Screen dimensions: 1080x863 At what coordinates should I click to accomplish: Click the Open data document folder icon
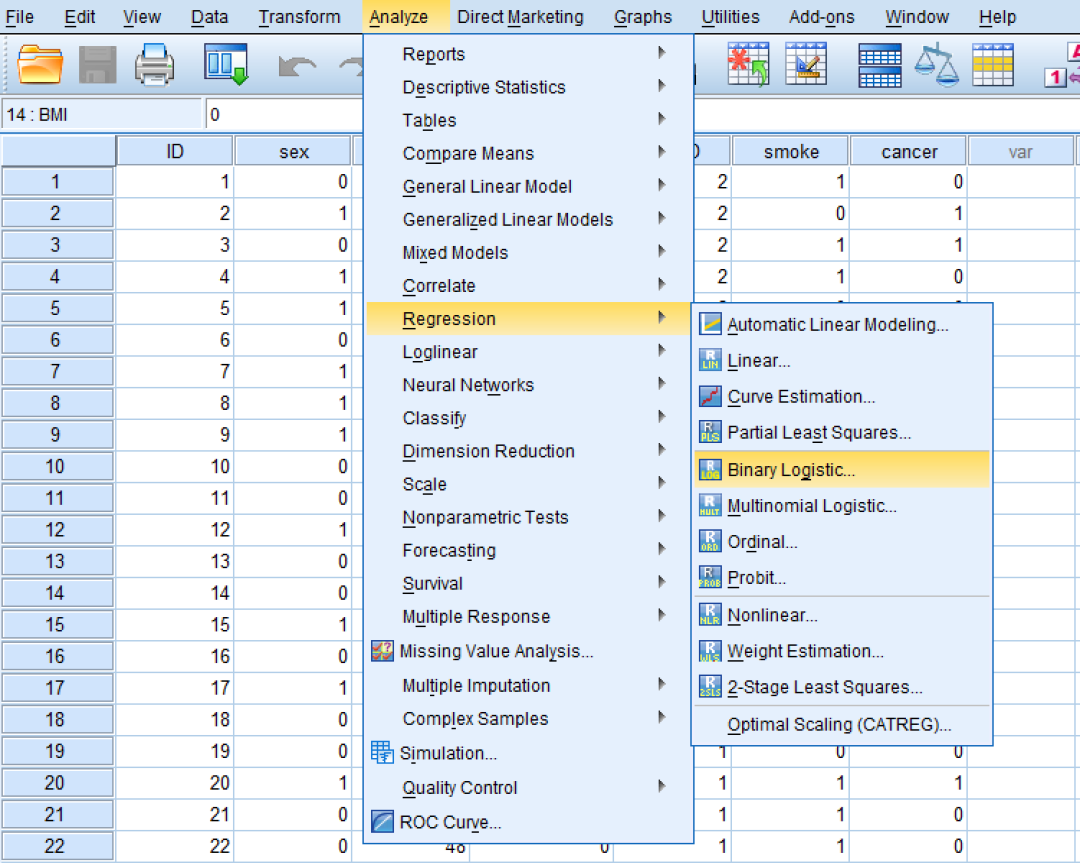point(40,64)
